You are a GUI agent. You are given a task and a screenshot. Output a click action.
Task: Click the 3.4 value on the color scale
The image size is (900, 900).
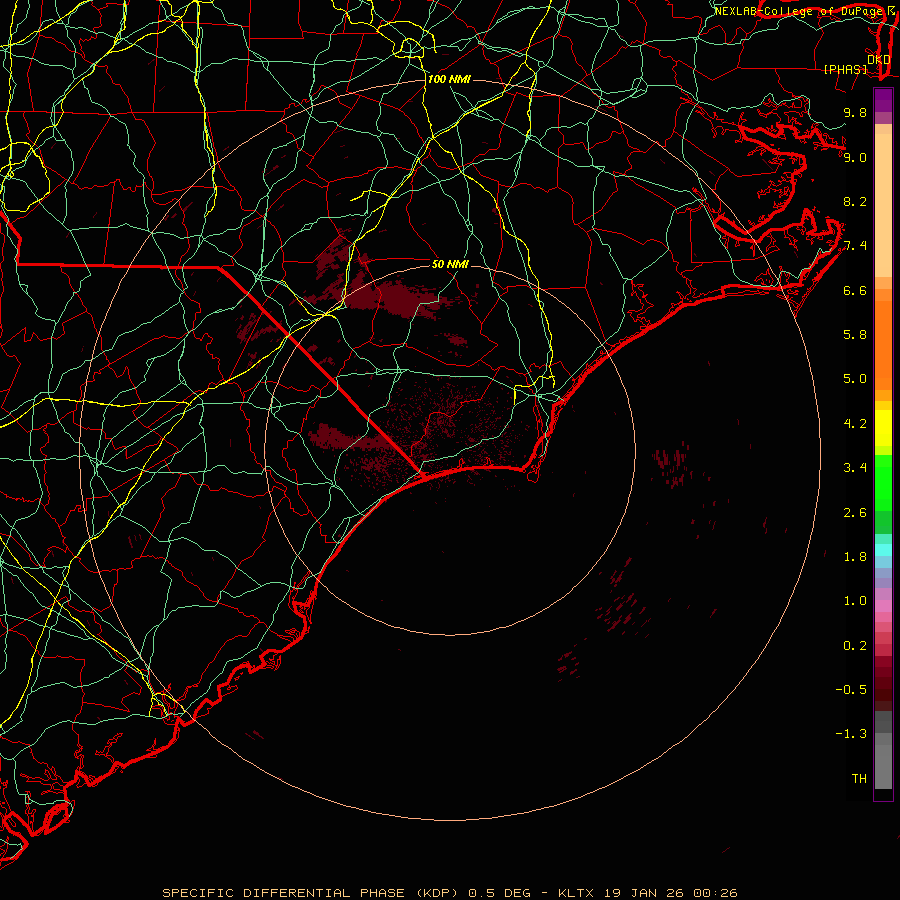click(855, 468)
